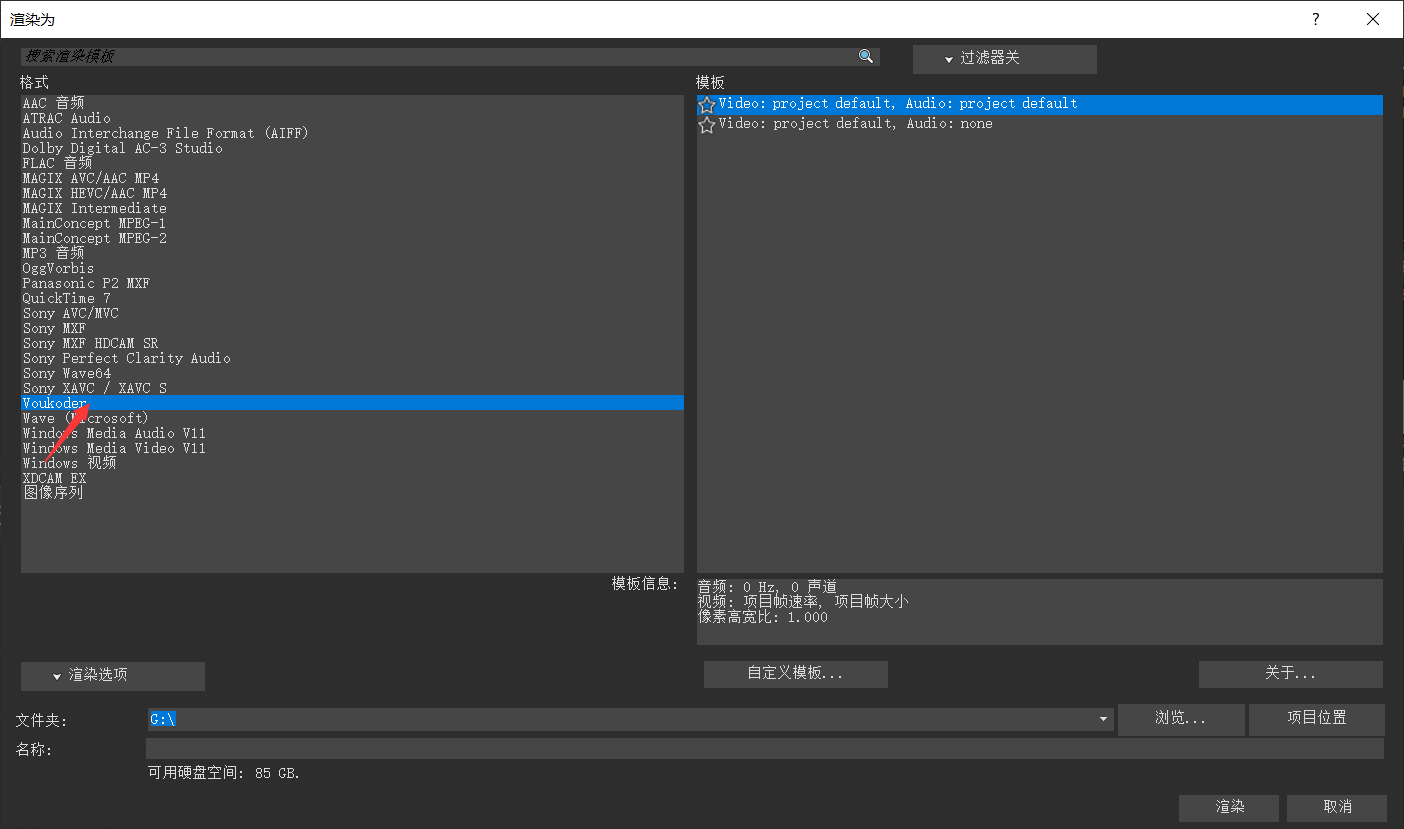
Task: Click the 取消 cancel button
Action: coord(1337,807)
